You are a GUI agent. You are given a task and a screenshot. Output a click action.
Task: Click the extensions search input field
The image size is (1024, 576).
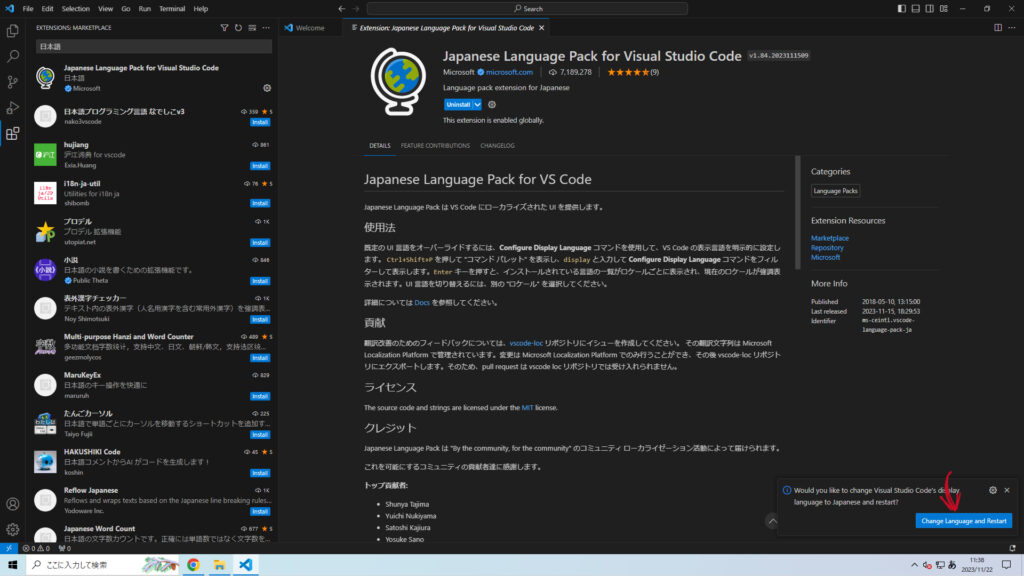click(153, 46)
